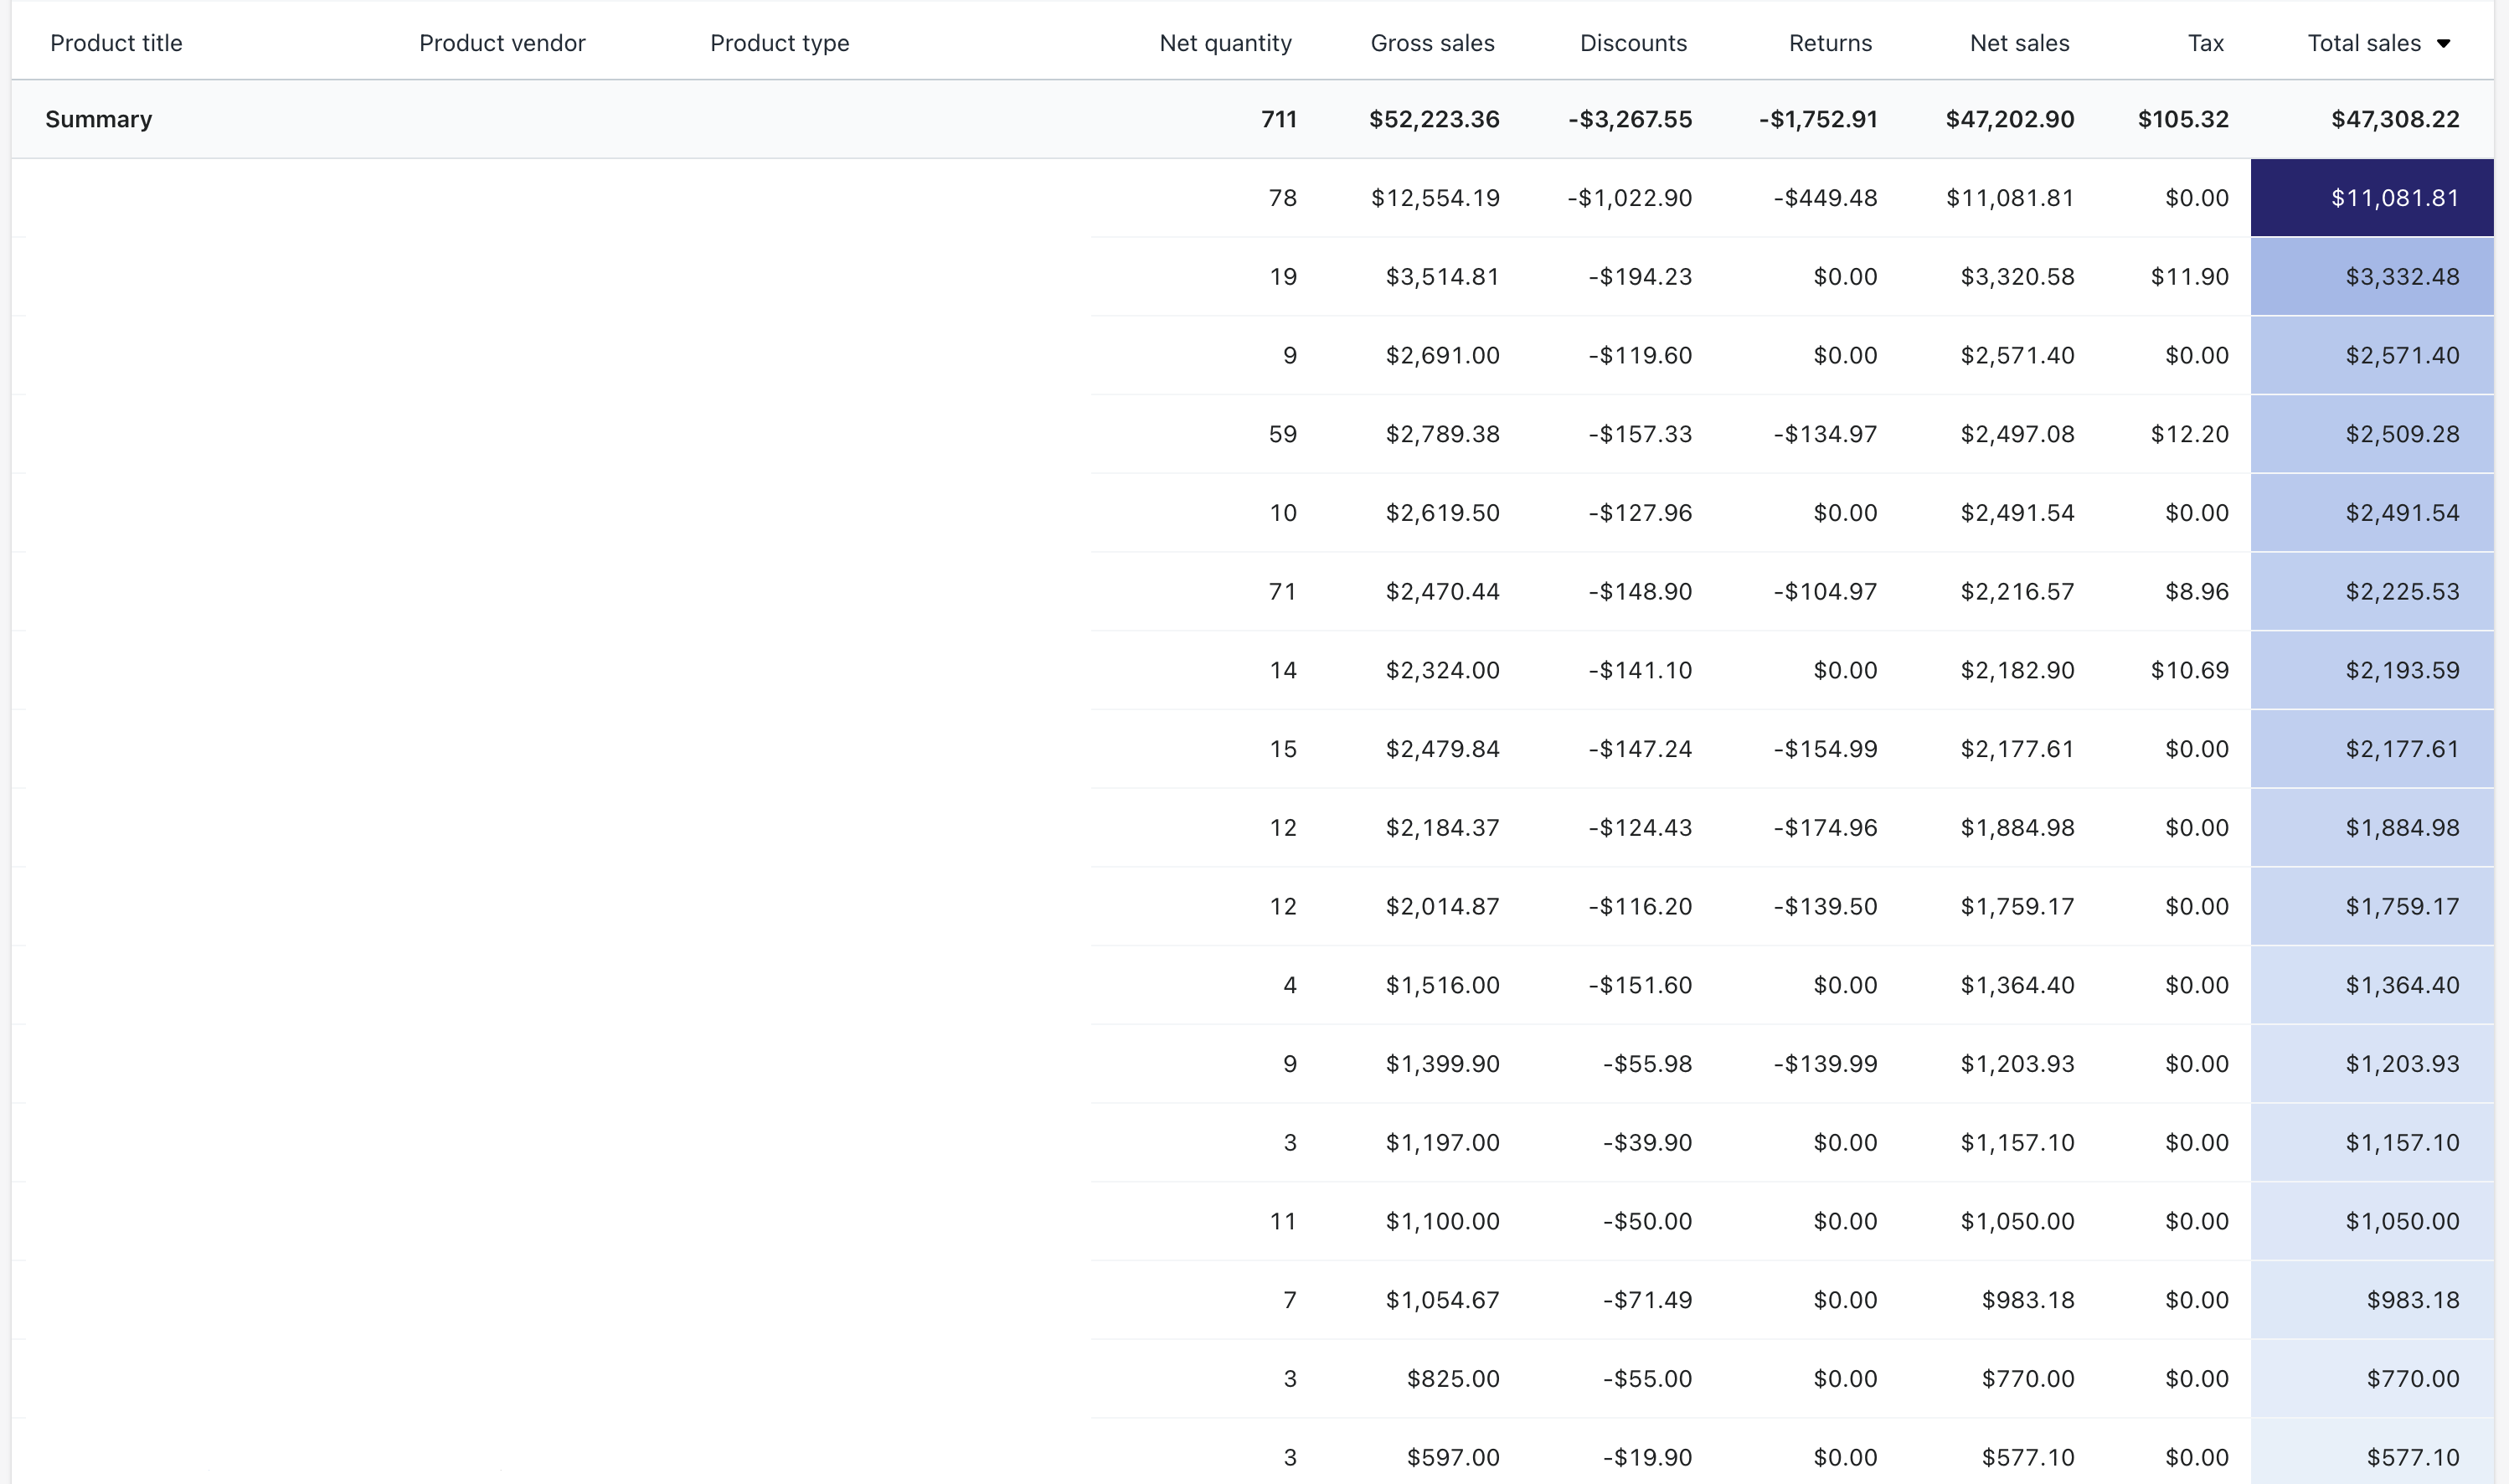Click net quantity value 71
2509x1484 pixels.
pos(1282,591)
